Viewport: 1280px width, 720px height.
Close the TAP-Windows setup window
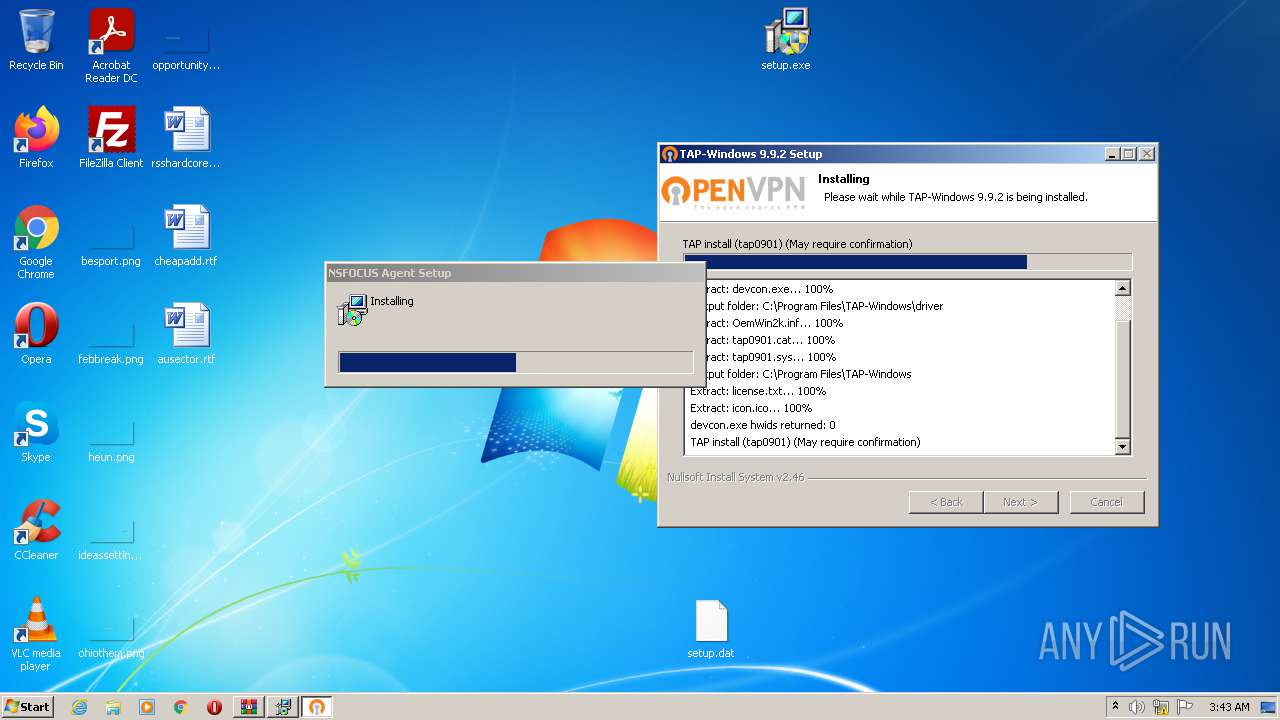1147,154
